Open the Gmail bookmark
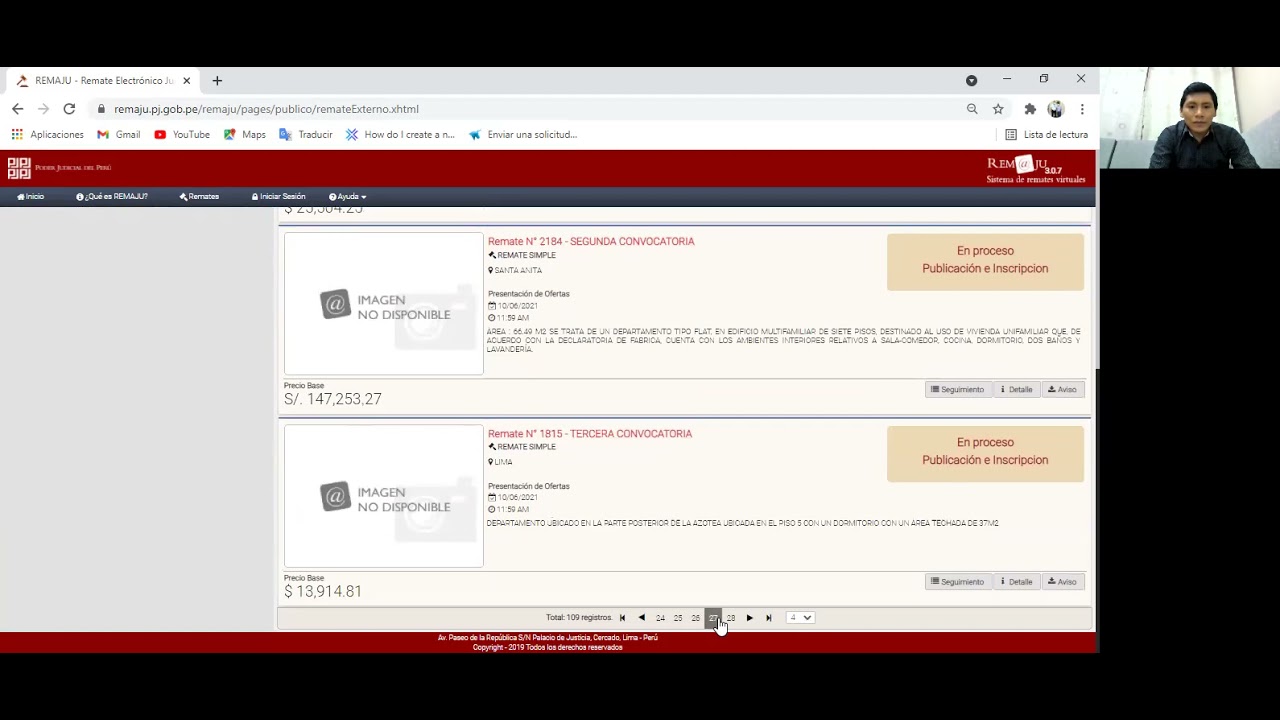Viewport: 1280px width, 720px height. click(119, 134)
